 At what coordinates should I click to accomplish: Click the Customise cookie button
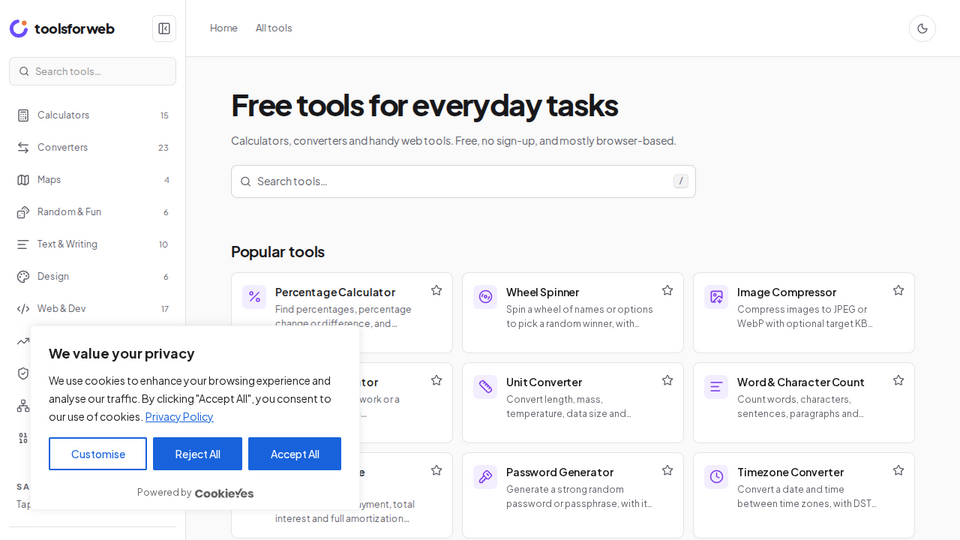point(98,454)
